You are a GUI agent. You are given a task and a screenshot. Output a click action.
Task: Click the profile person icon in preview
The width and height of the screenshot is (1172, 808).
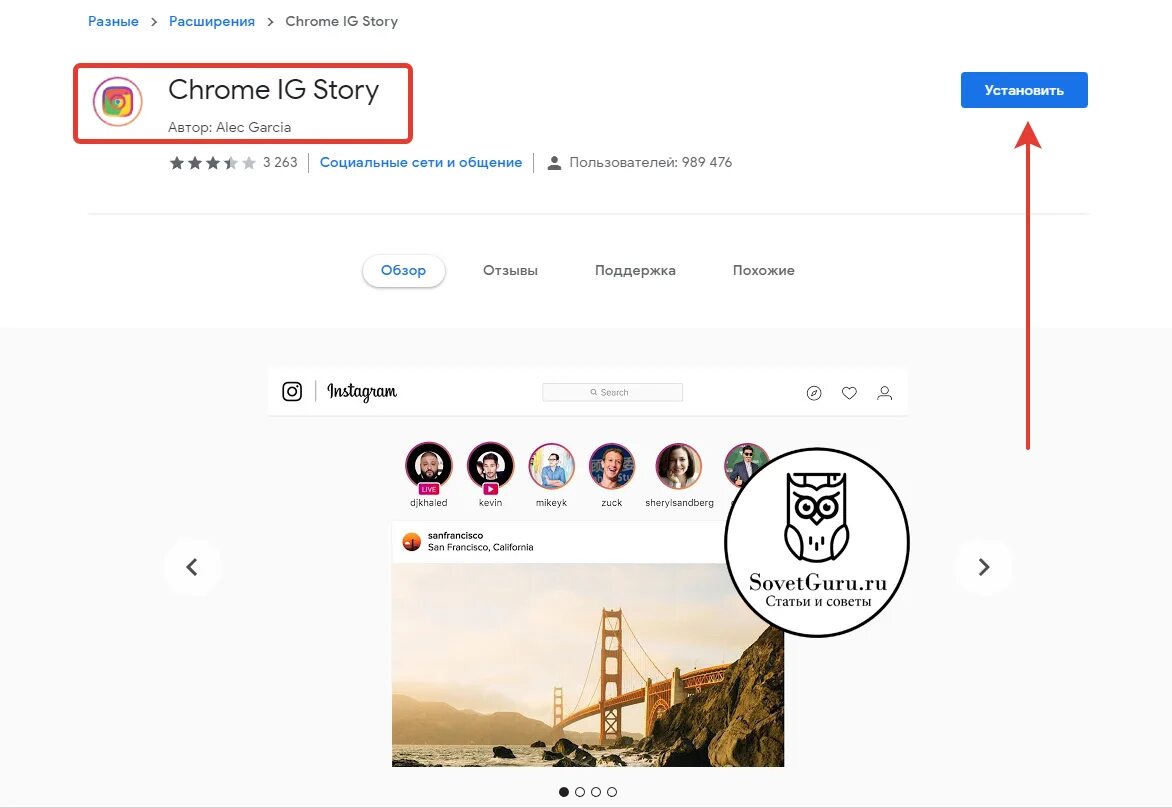point(884,393)
